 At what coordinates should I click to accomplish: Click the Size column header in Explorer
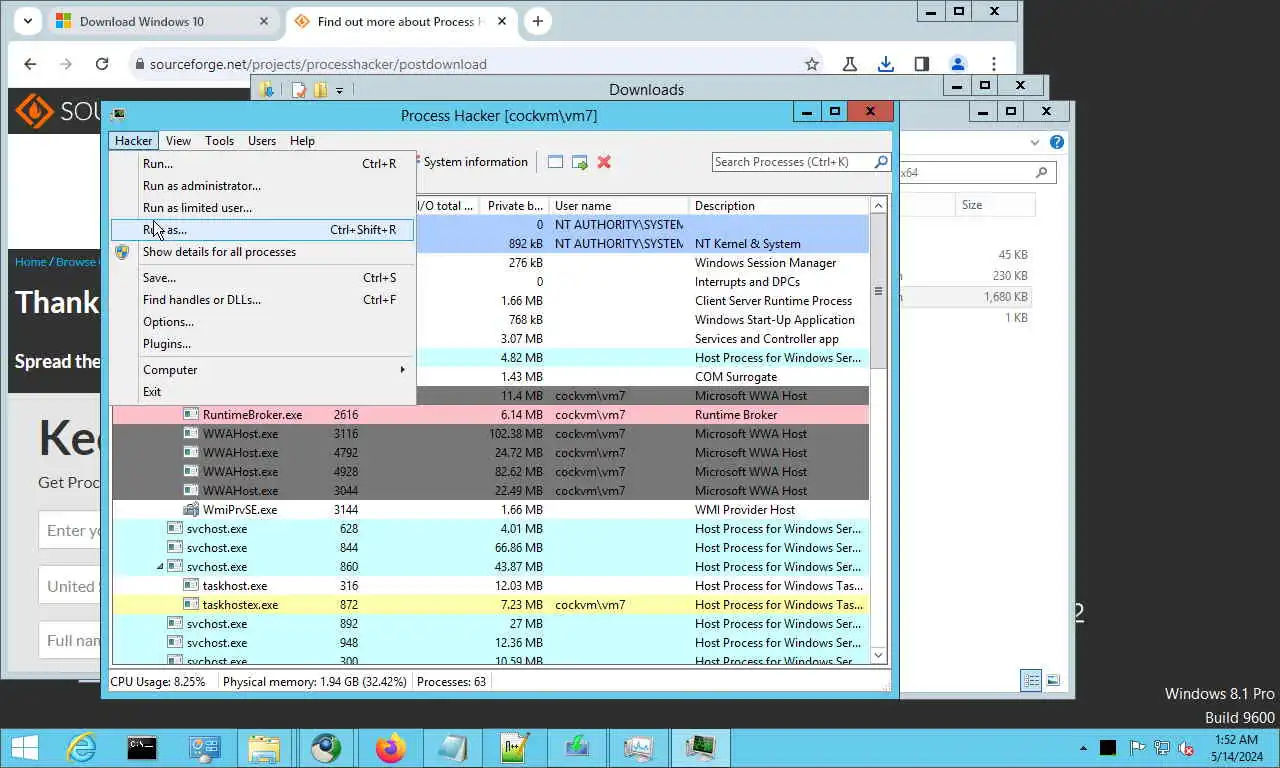point(993,205)
